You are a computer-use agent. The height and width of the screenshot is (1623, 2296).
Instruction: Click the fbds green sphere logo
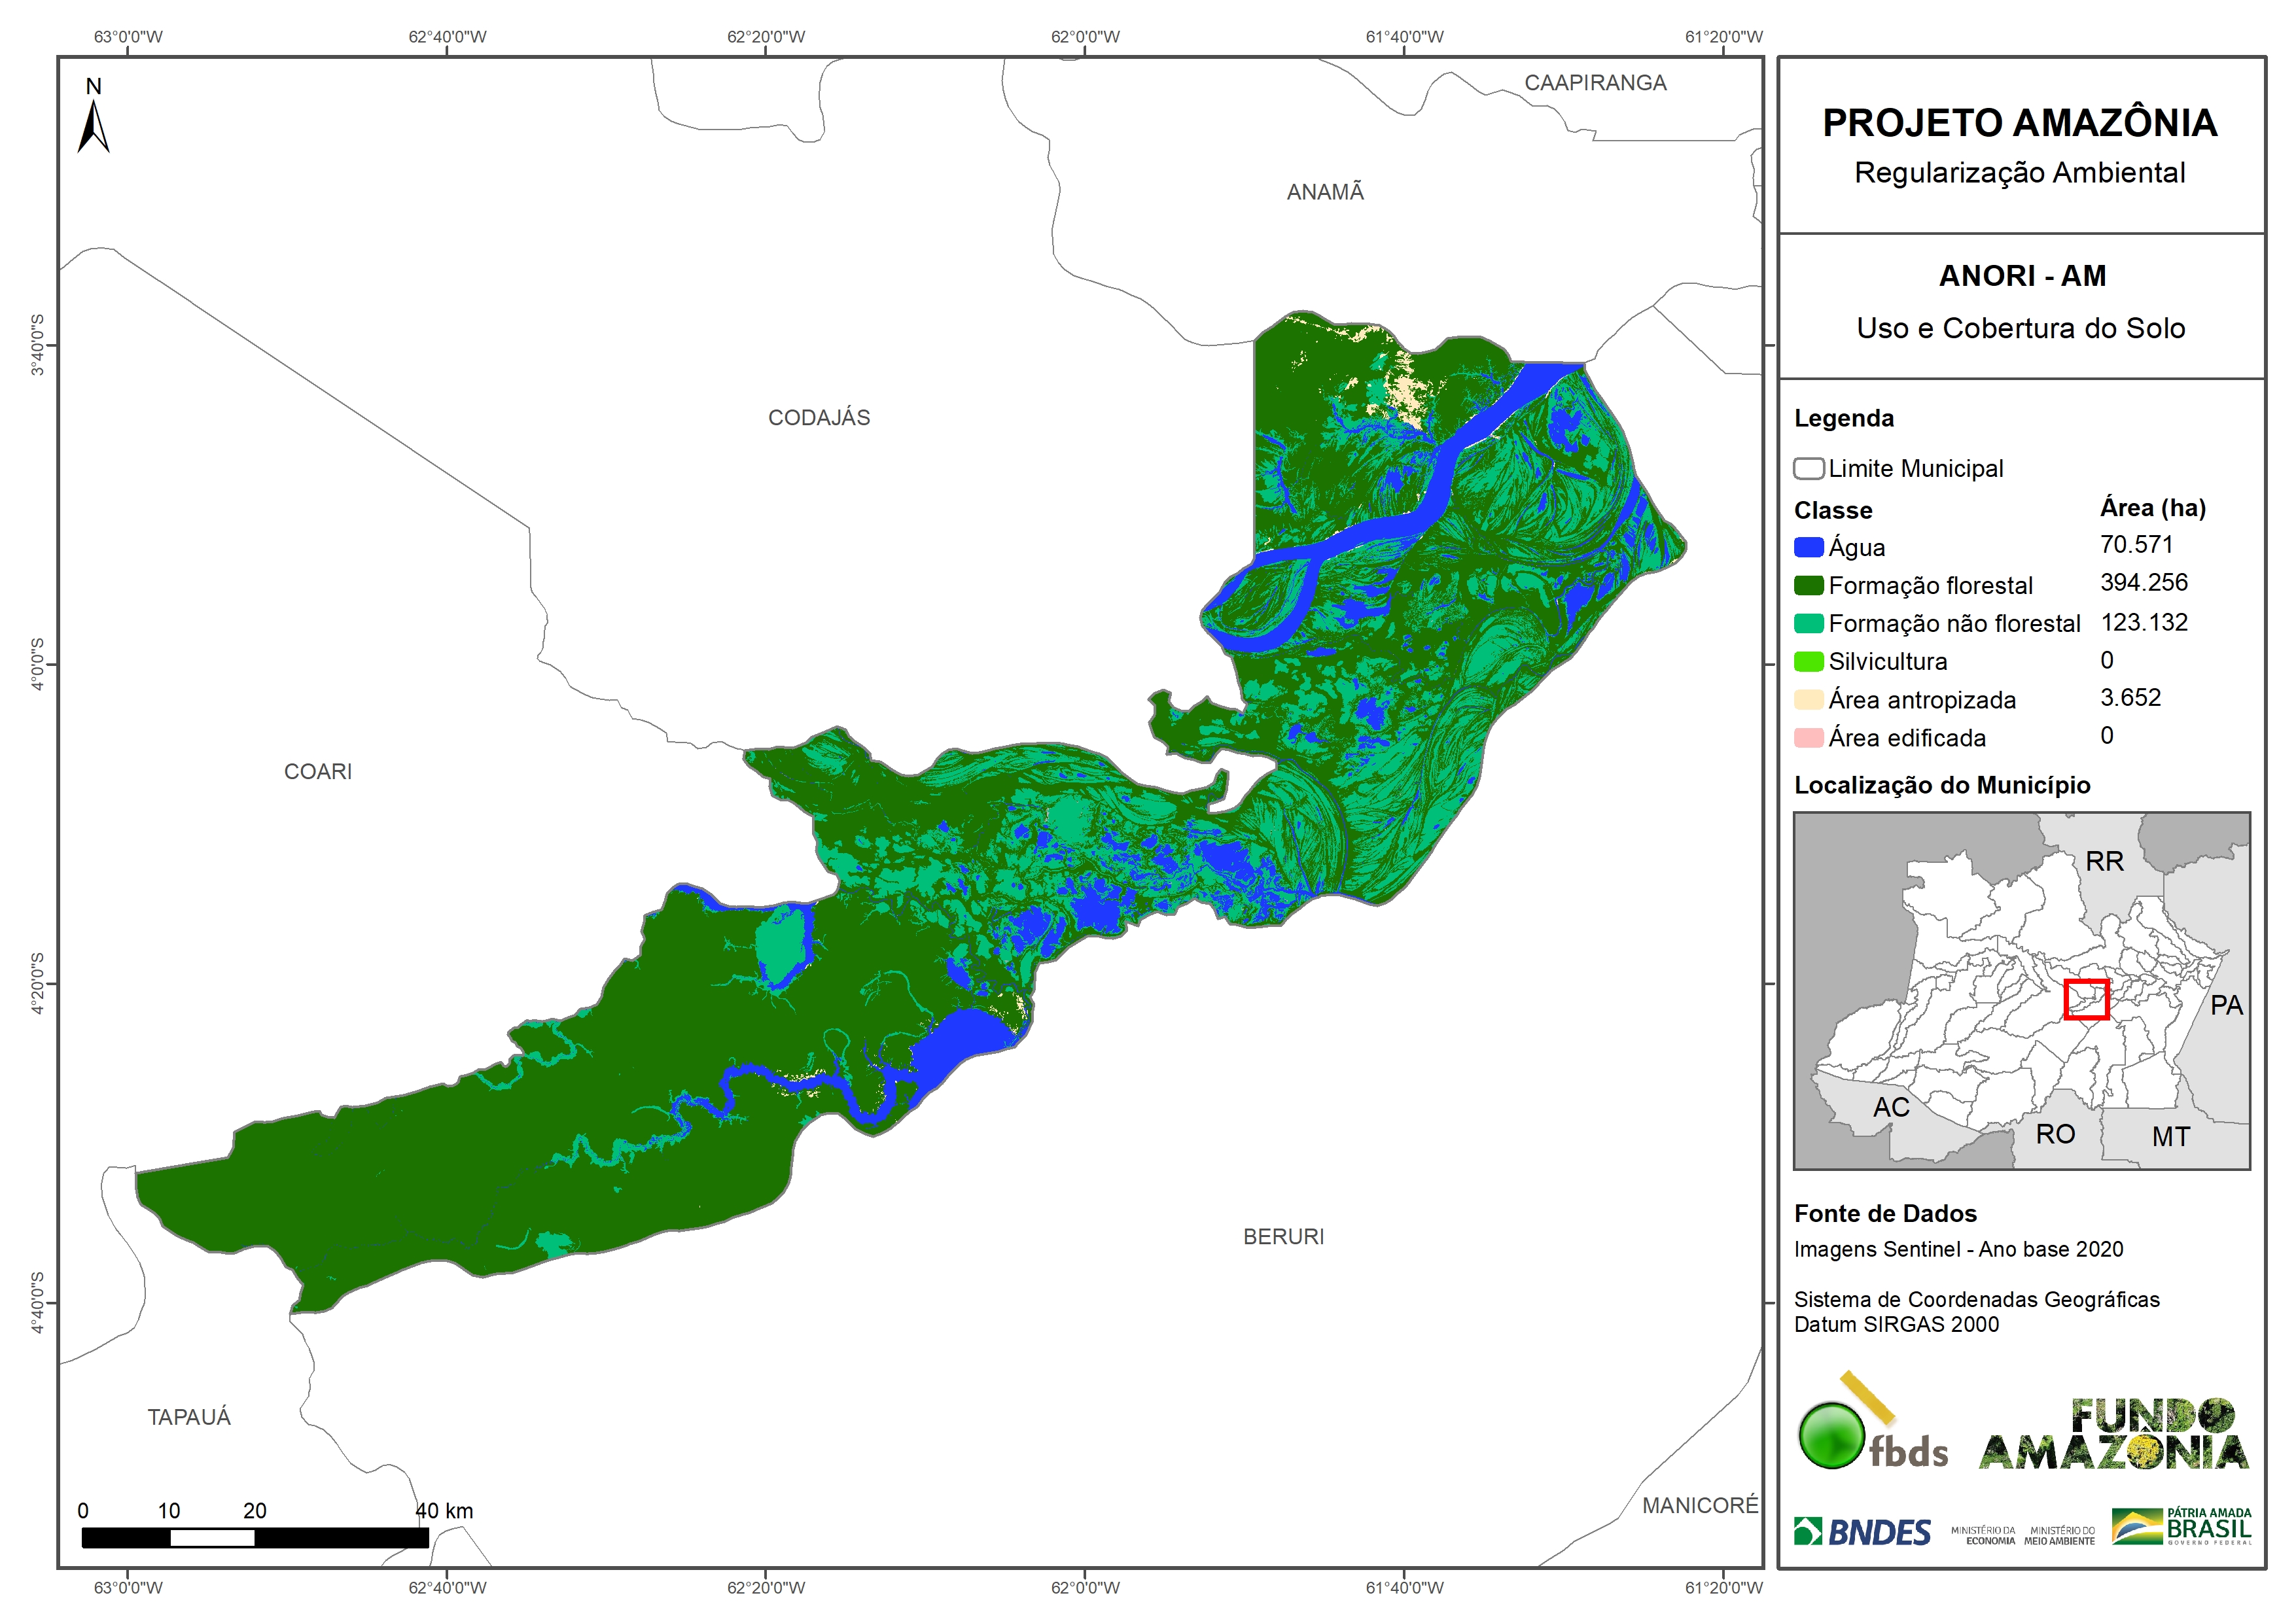pyautogui.click(x=1832, y=1436)
